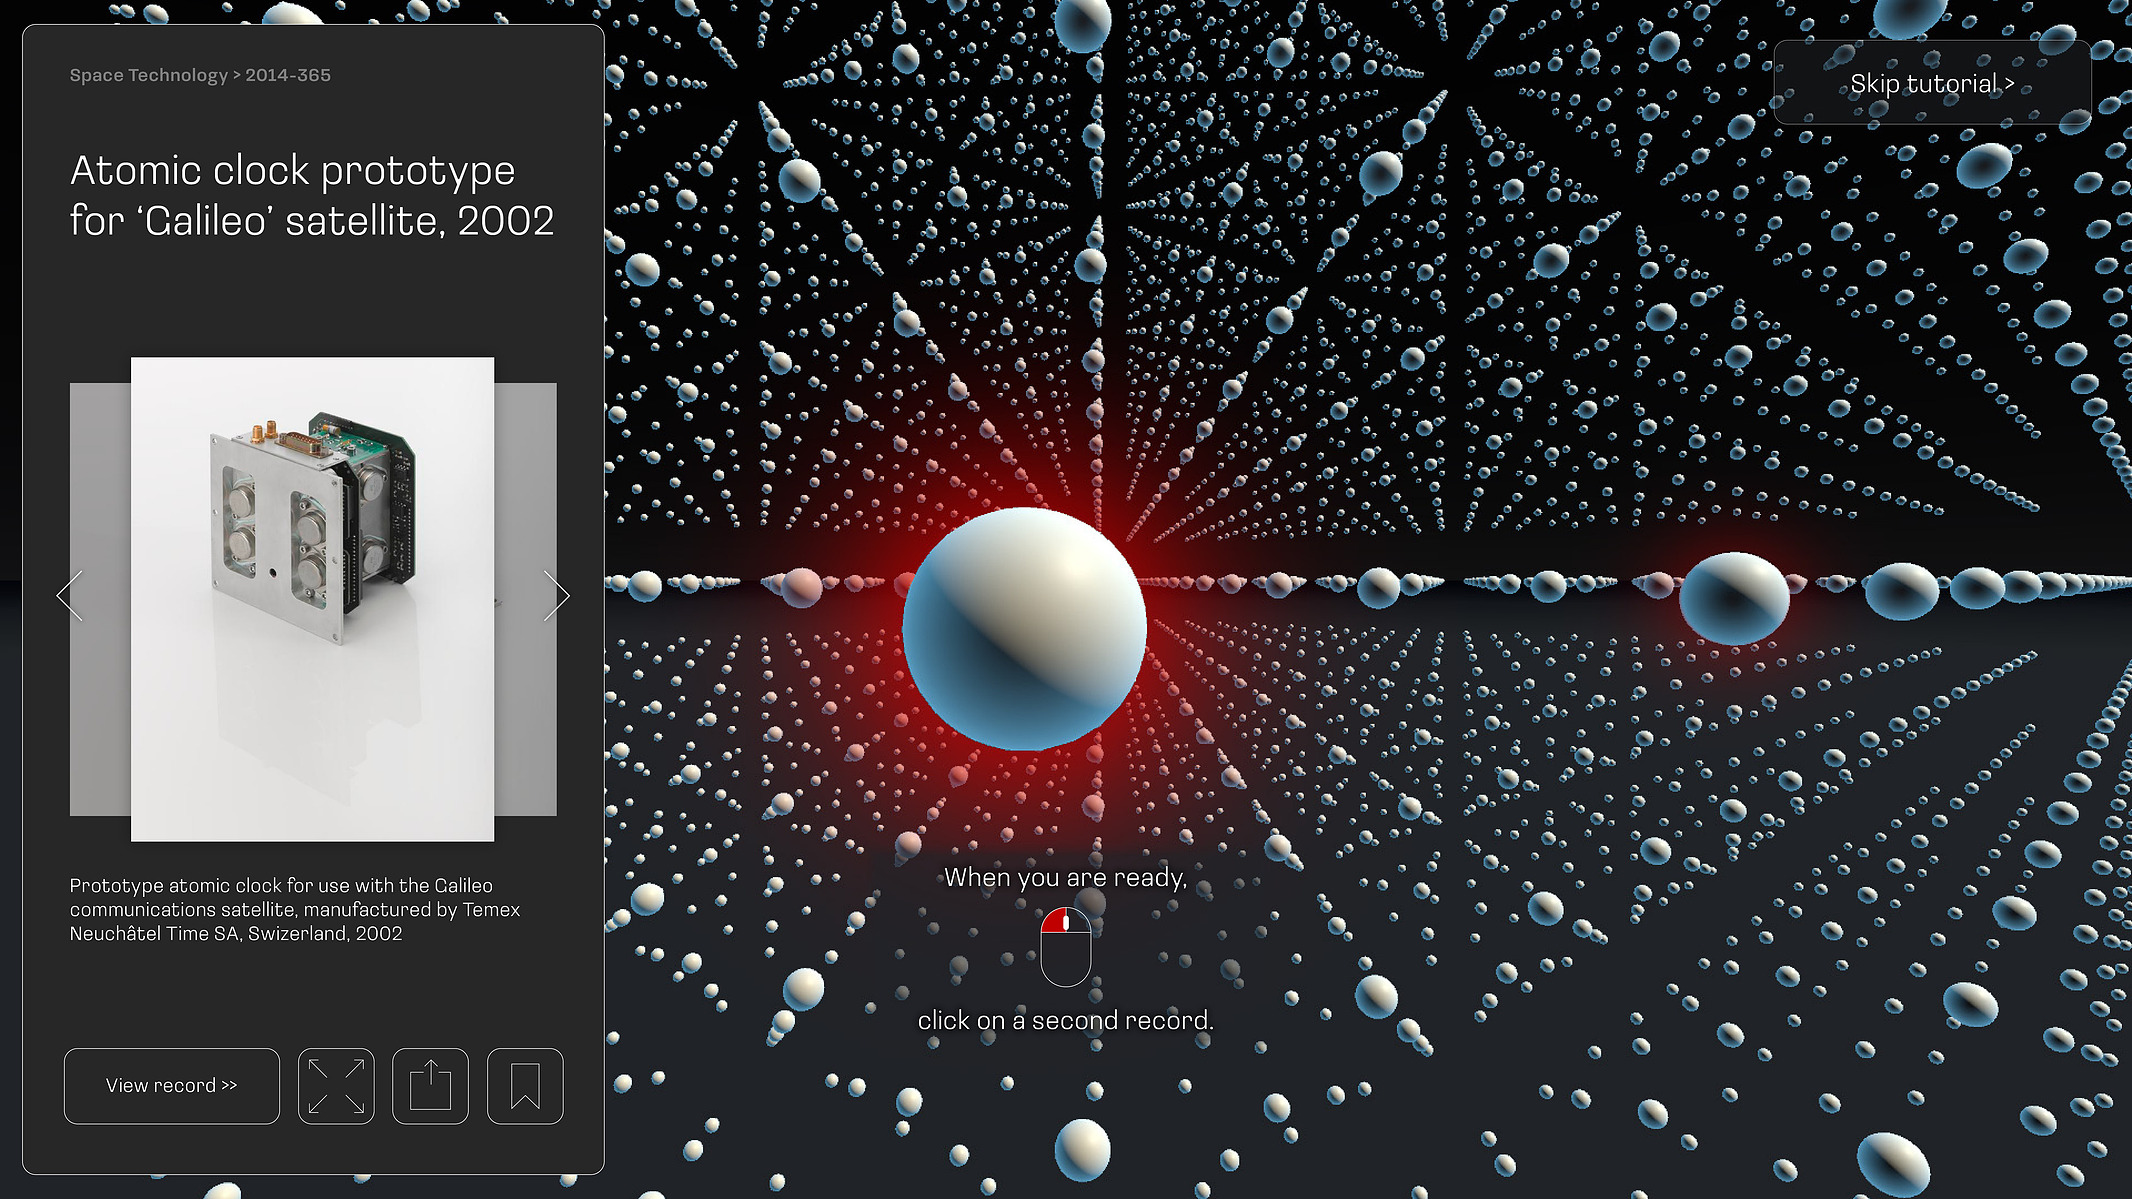Click the text 'click on a second record.'

[x=1066, y=1020]
